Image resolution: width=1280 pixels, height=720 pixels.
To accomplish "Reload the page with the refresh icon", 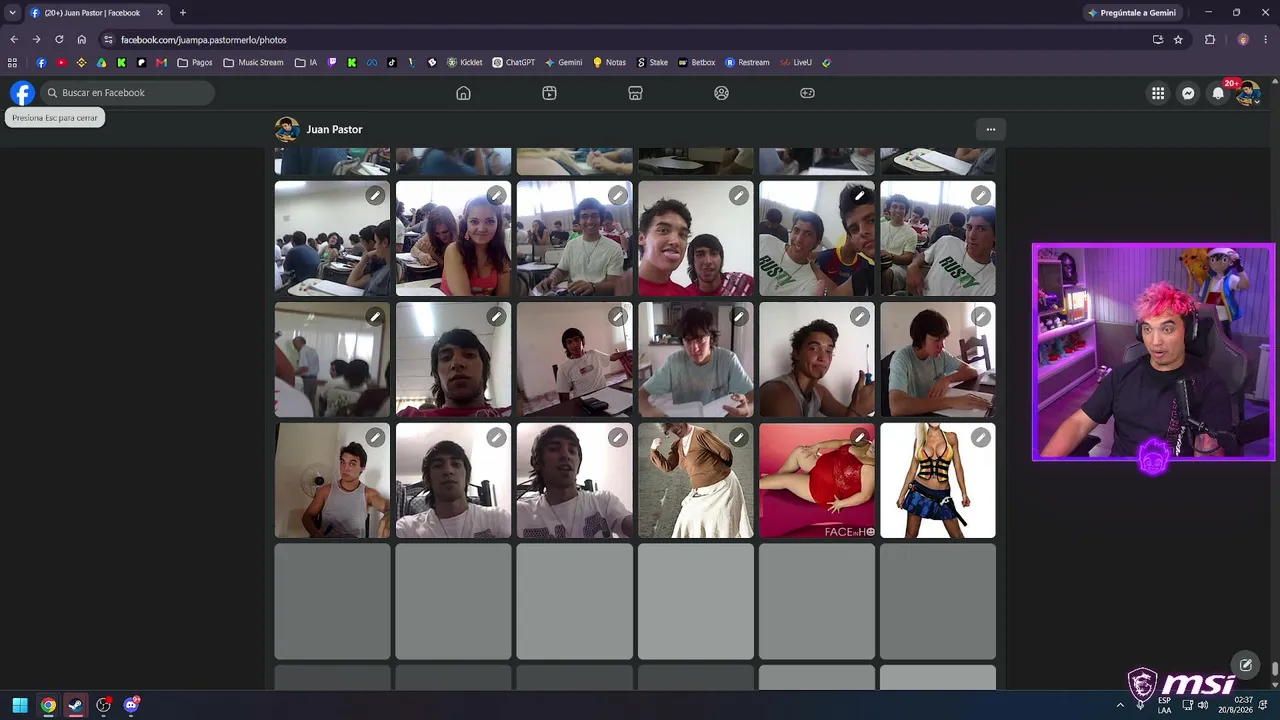I will coord(59,40).
